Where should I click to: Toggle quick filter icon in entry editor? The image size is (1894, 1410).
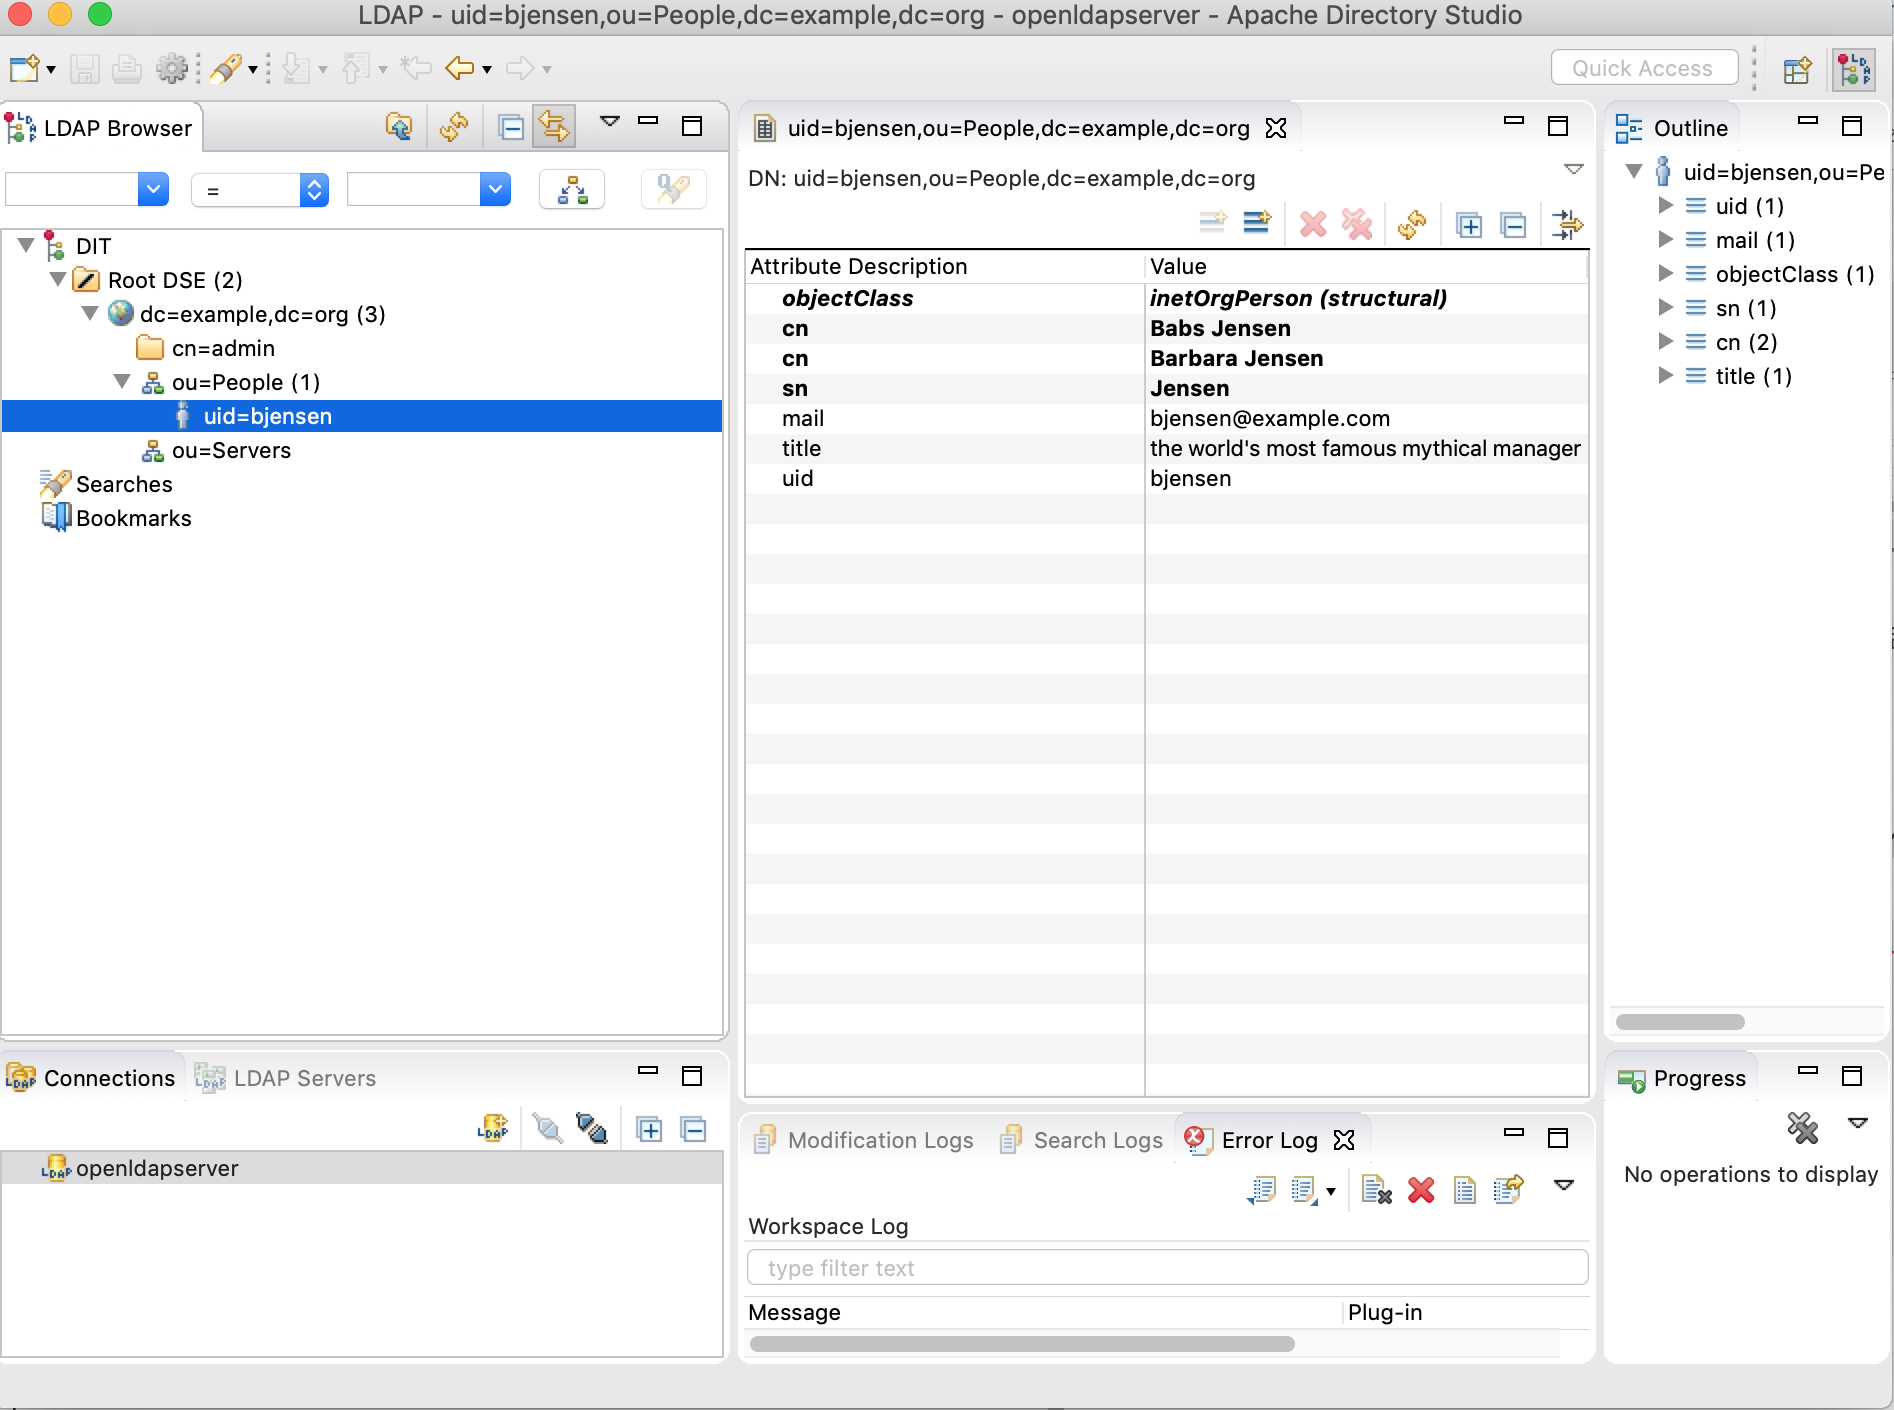click(1567, 224)
